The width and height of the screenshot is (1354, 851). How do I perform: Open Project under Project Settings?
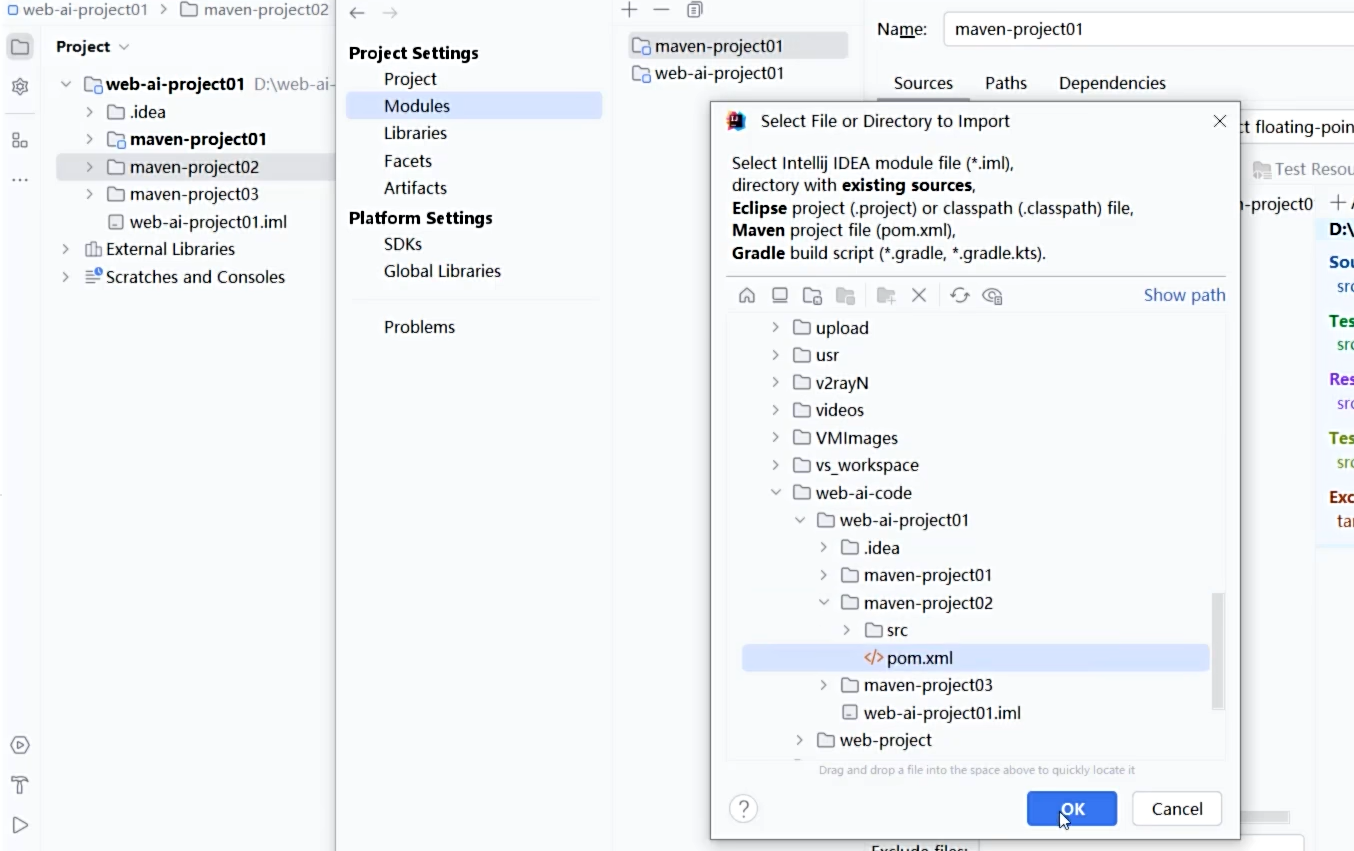point(410,79)
